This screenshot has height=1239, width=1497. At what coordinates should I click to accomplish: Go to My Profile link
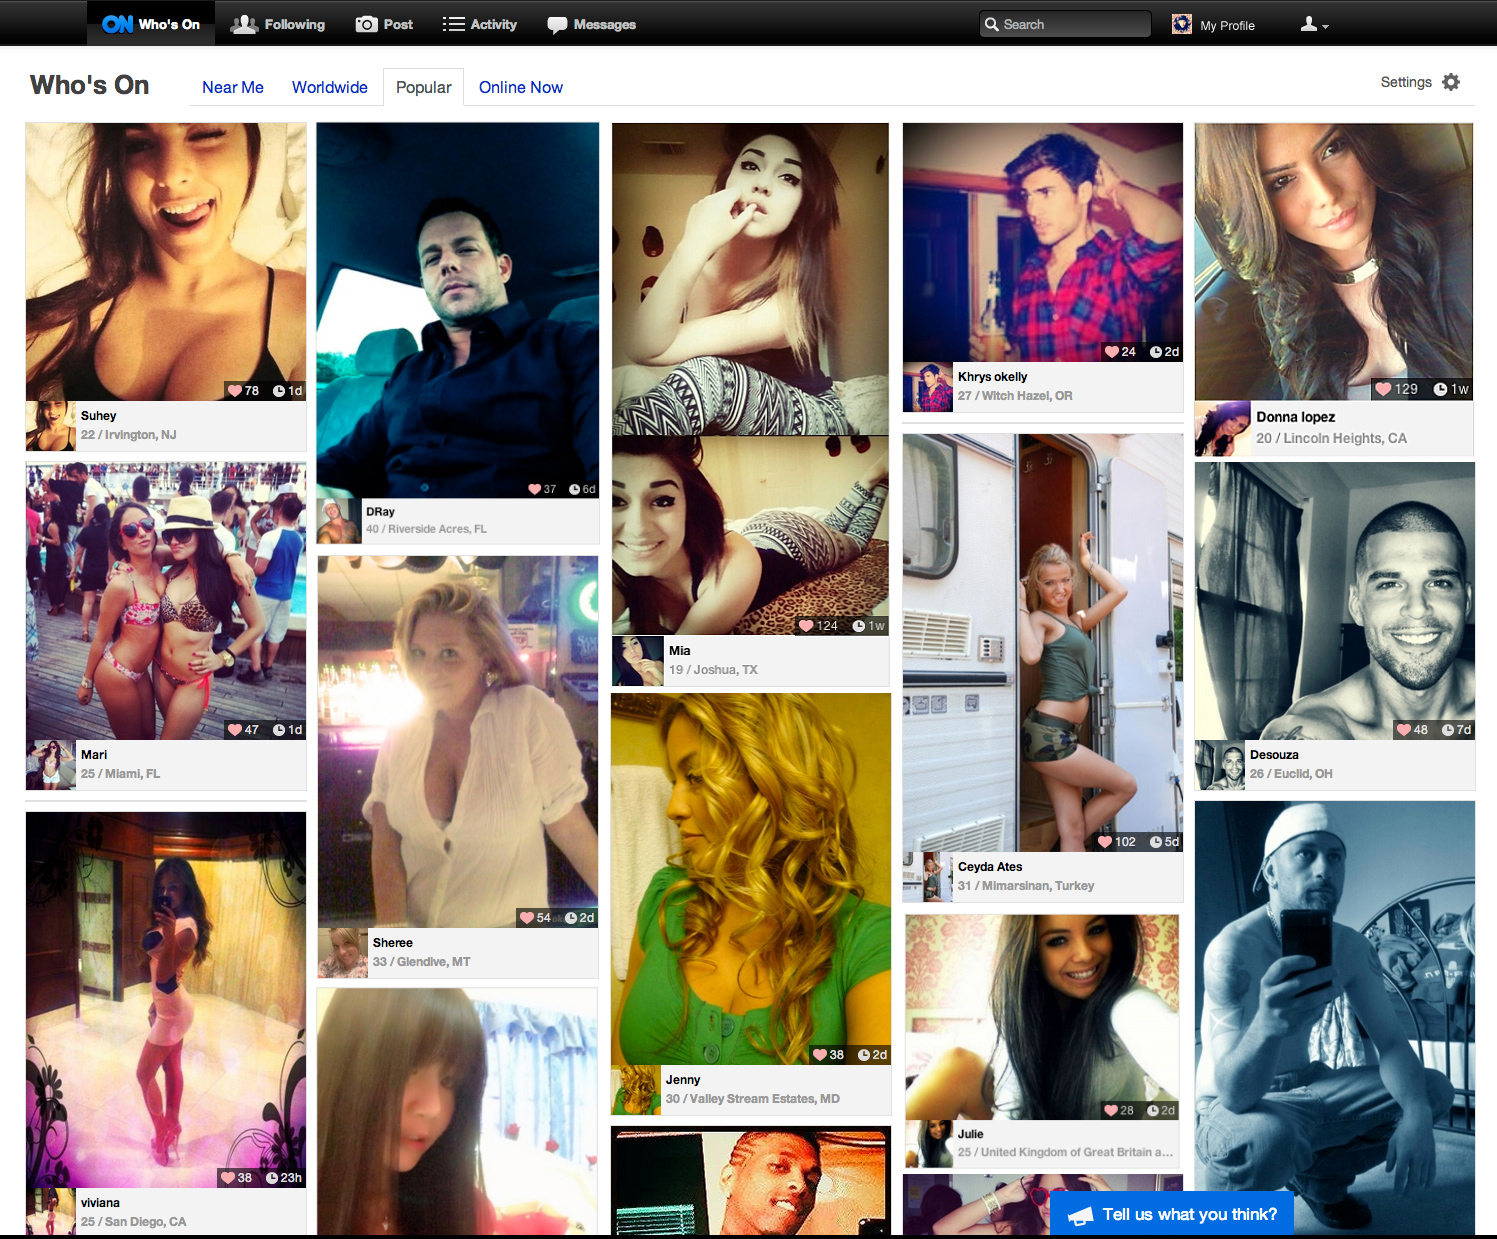click(1227, 25)
